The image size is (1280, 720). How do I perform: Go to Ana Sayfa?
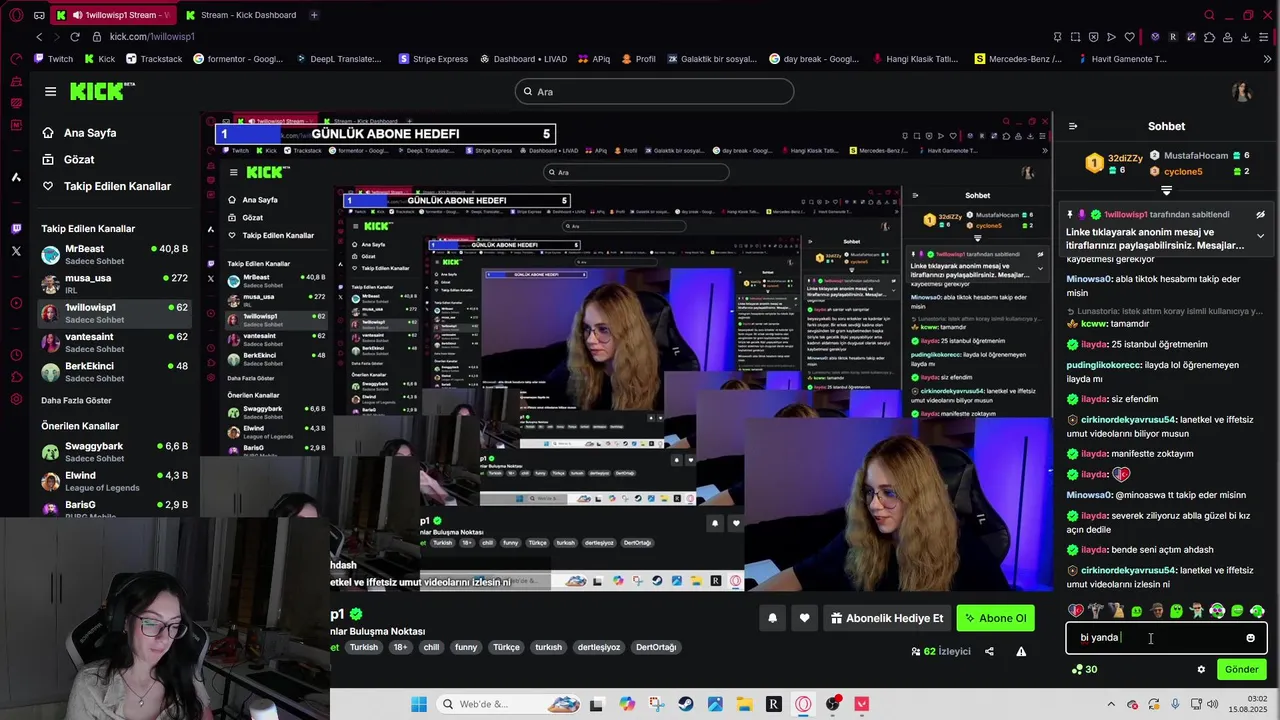pyautogui.click(x=80, y=133)
